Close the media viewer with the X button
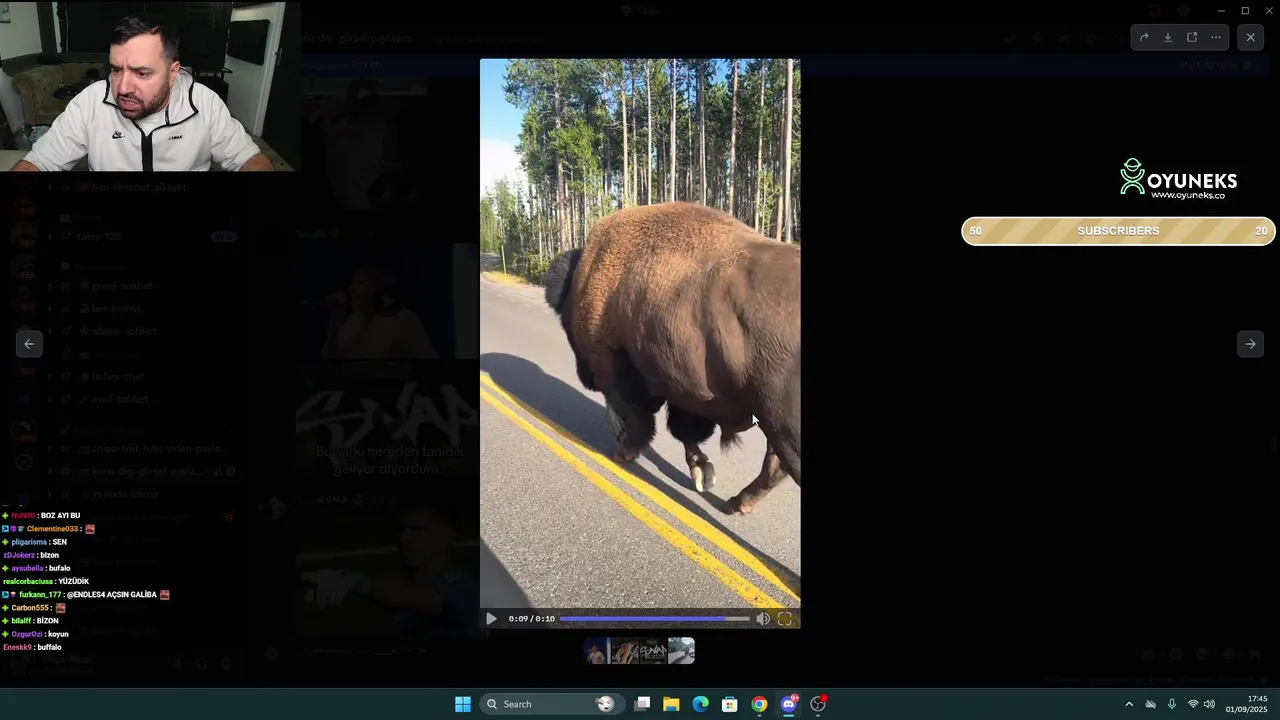 tap(1250, 37)
